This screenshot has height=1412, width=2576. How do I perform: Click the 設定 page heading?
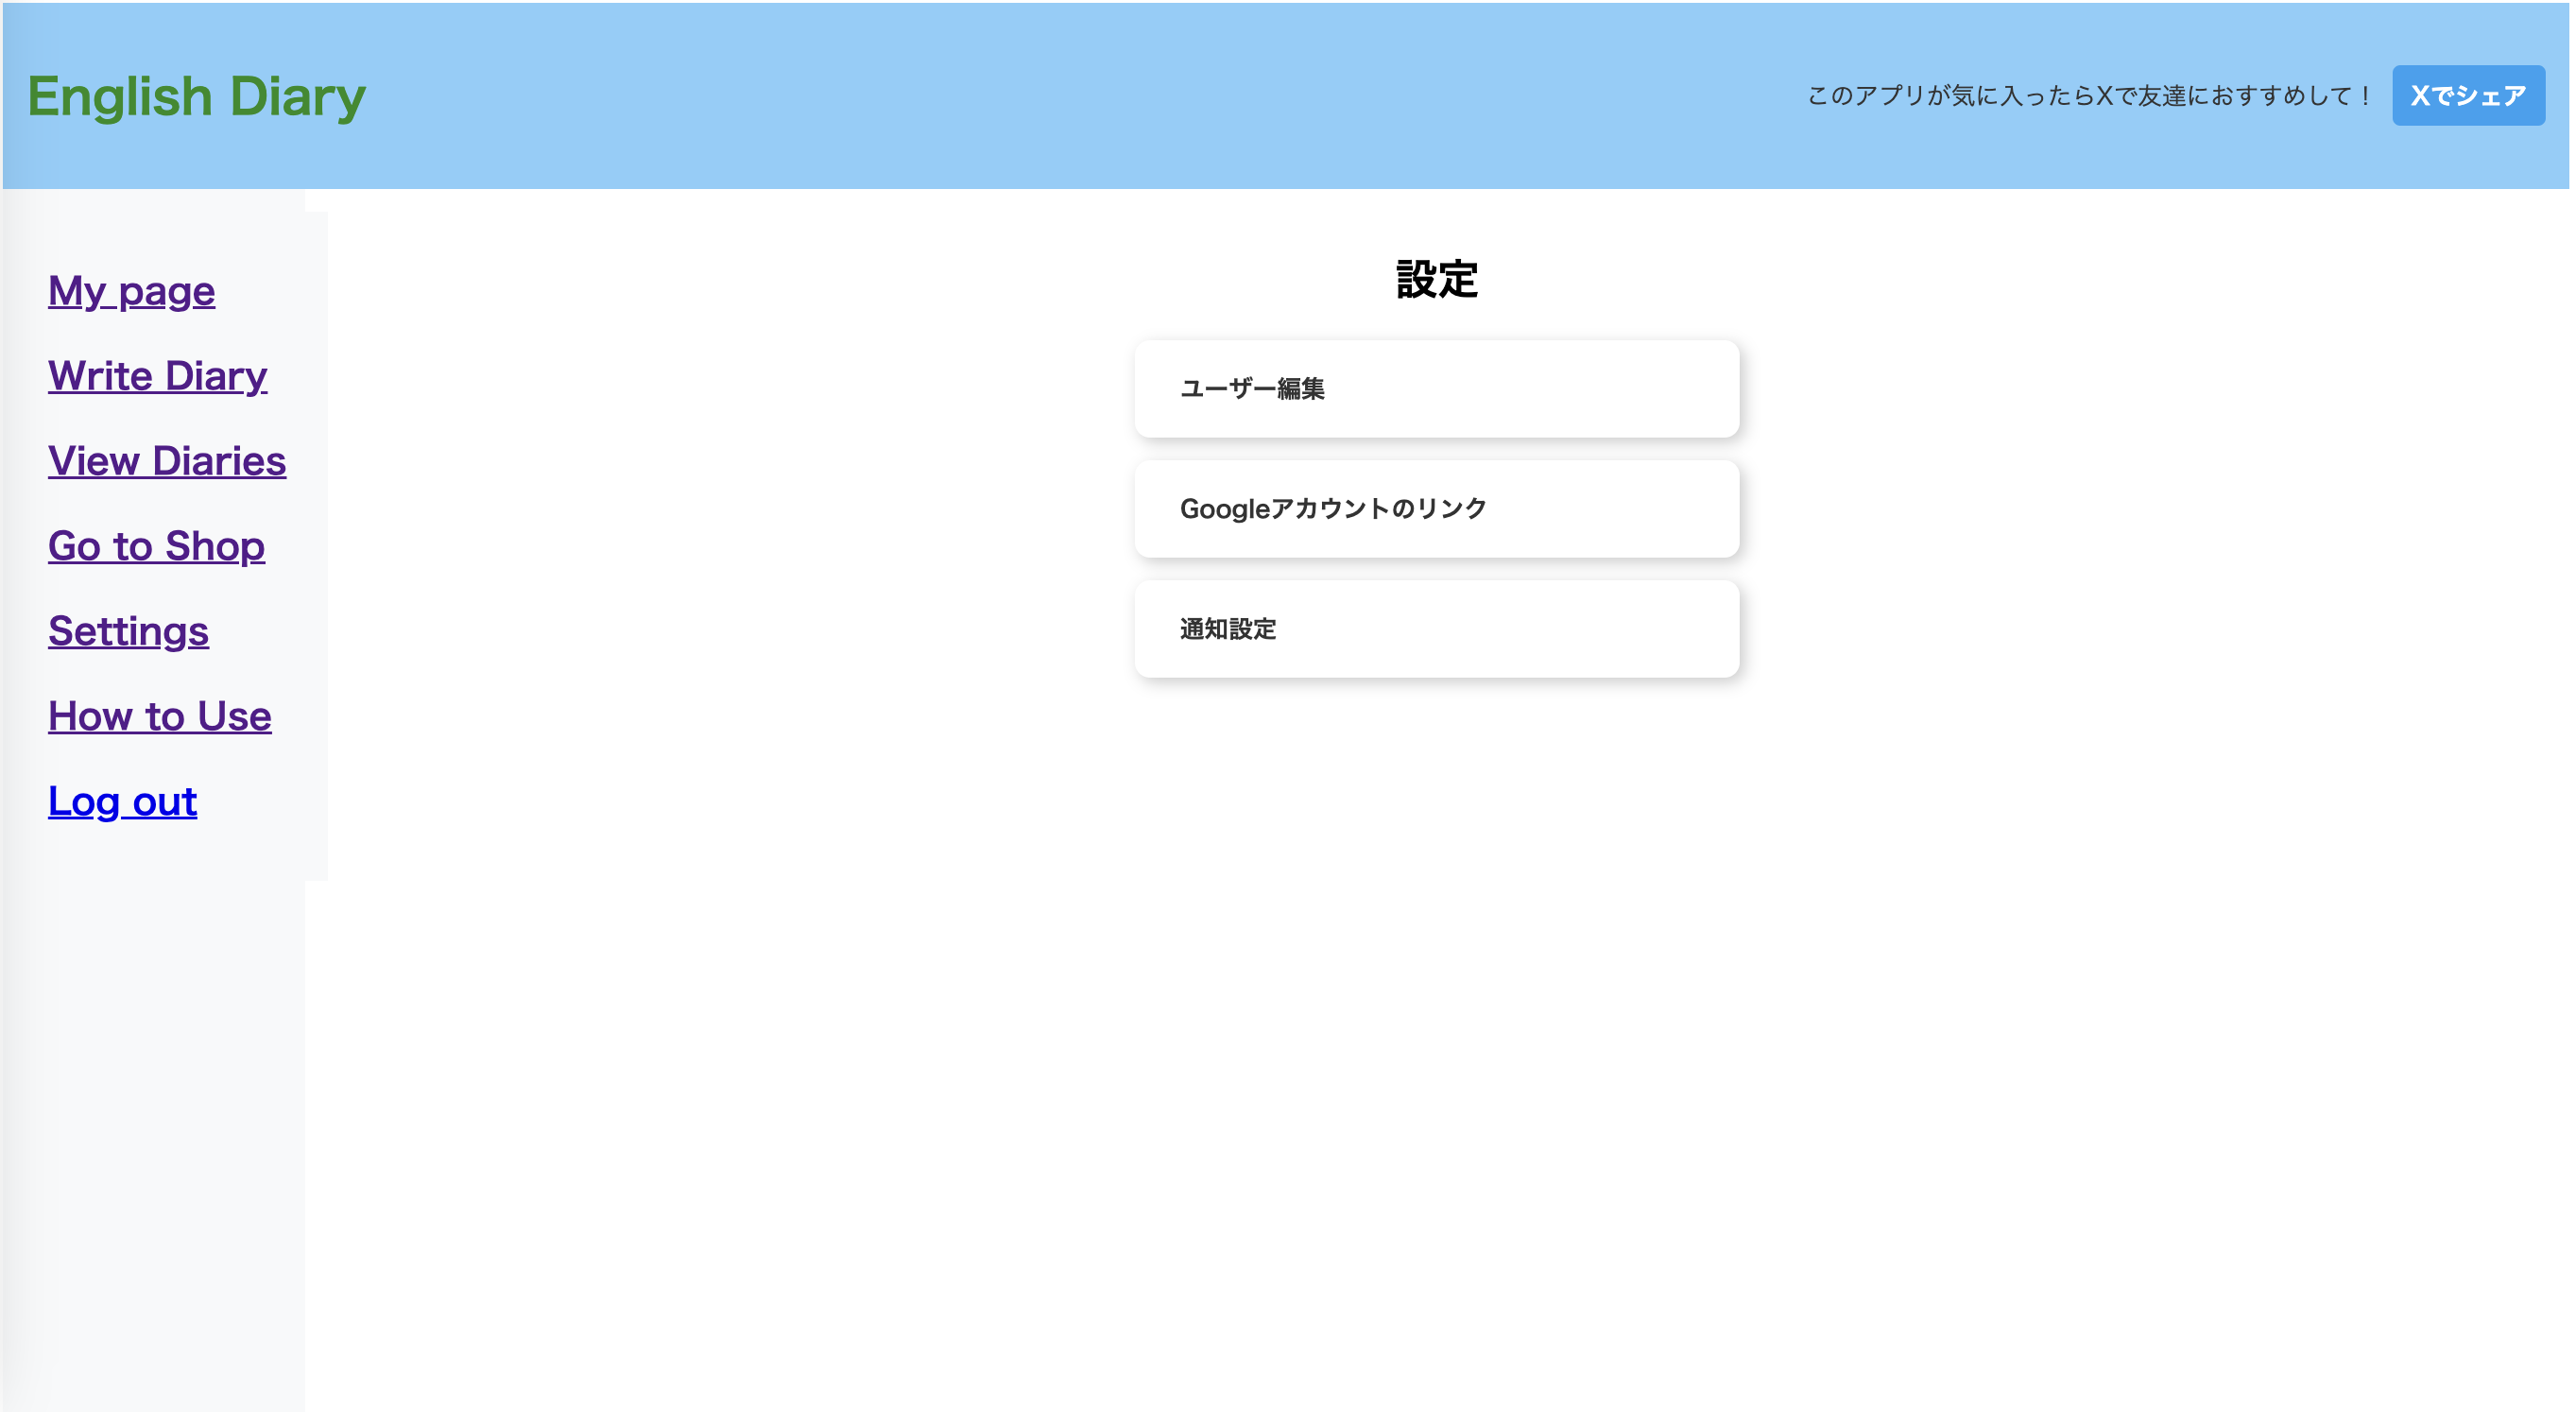[1436, 279]
